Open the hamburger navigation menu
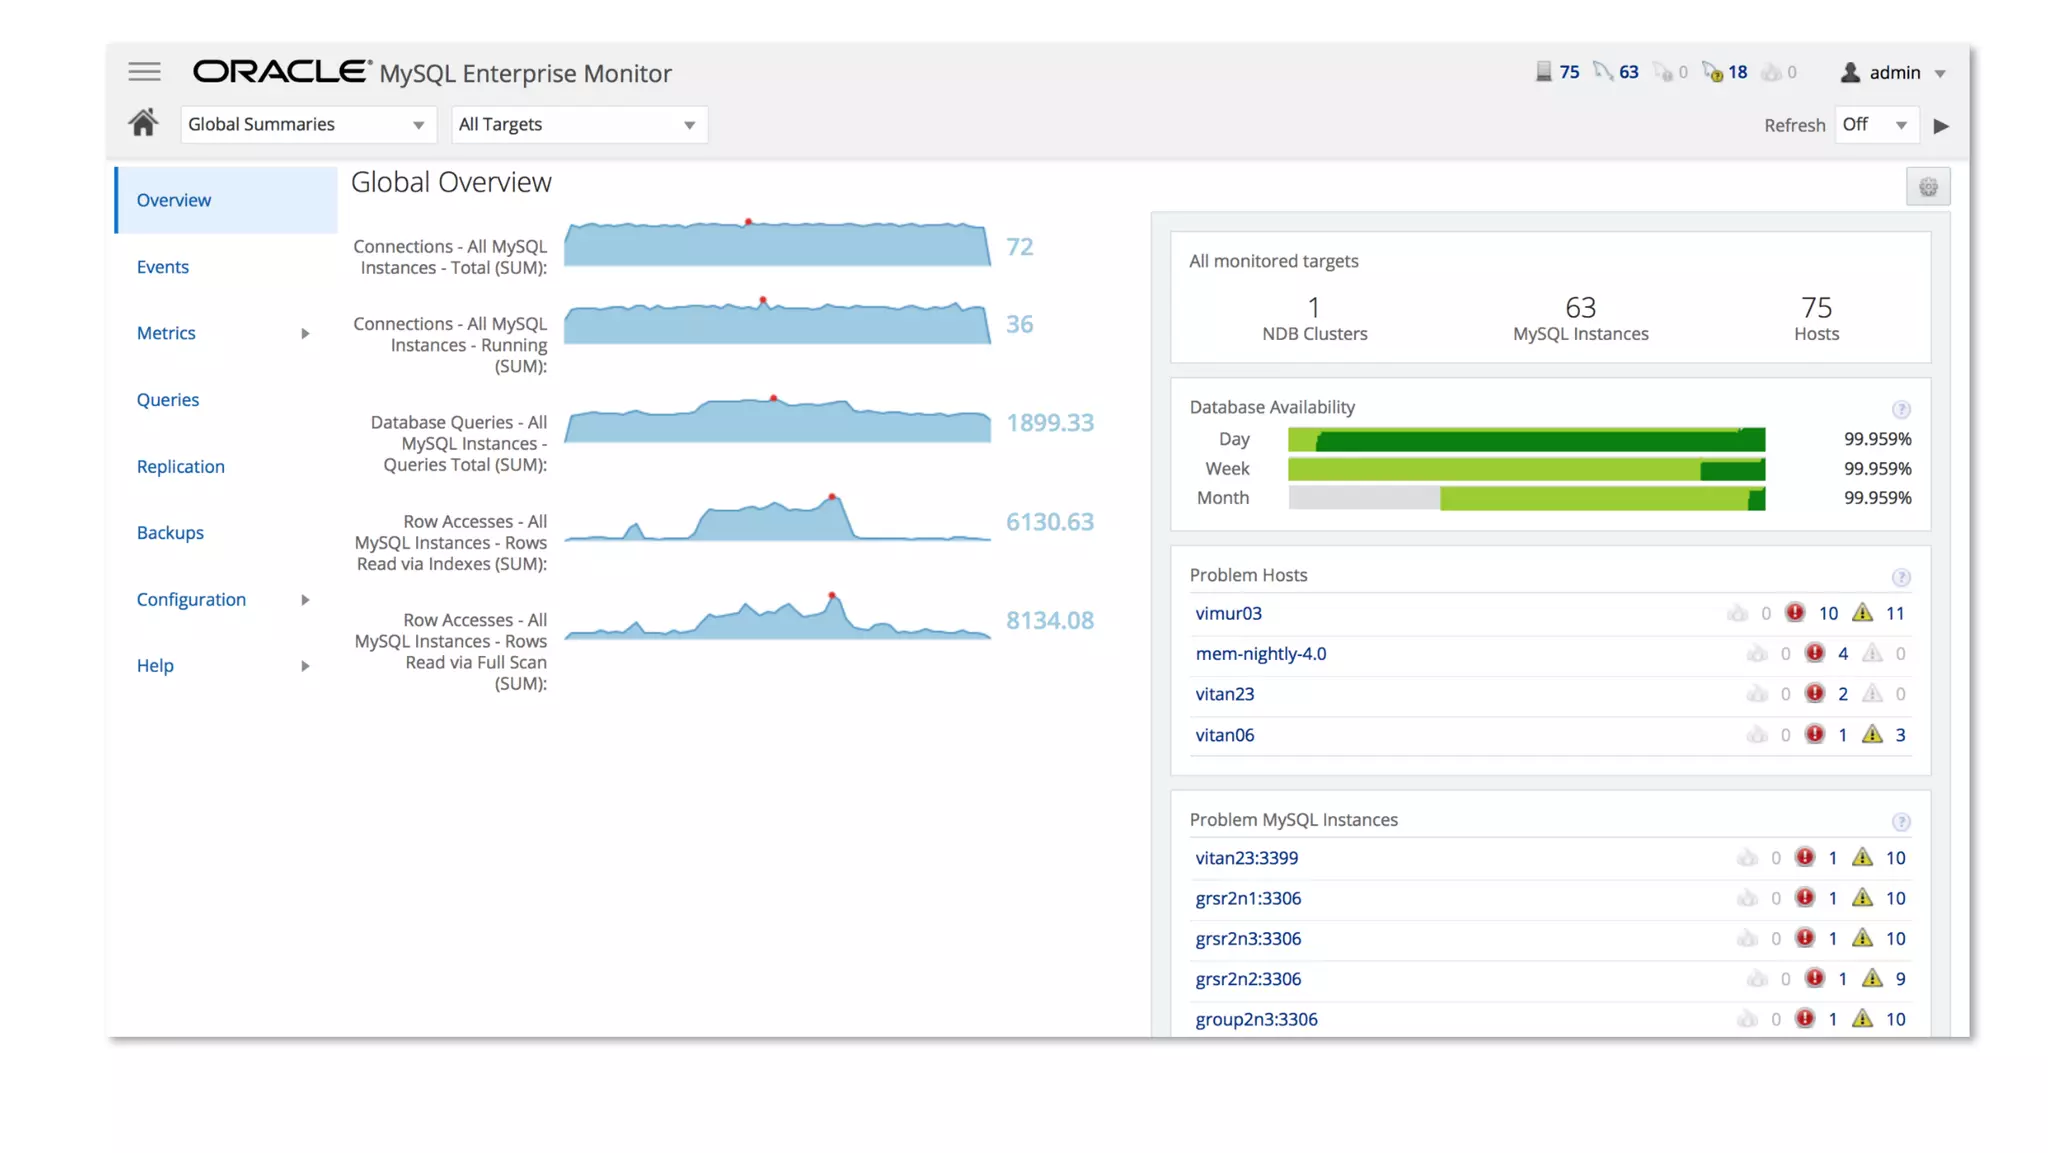 point(144,72)
